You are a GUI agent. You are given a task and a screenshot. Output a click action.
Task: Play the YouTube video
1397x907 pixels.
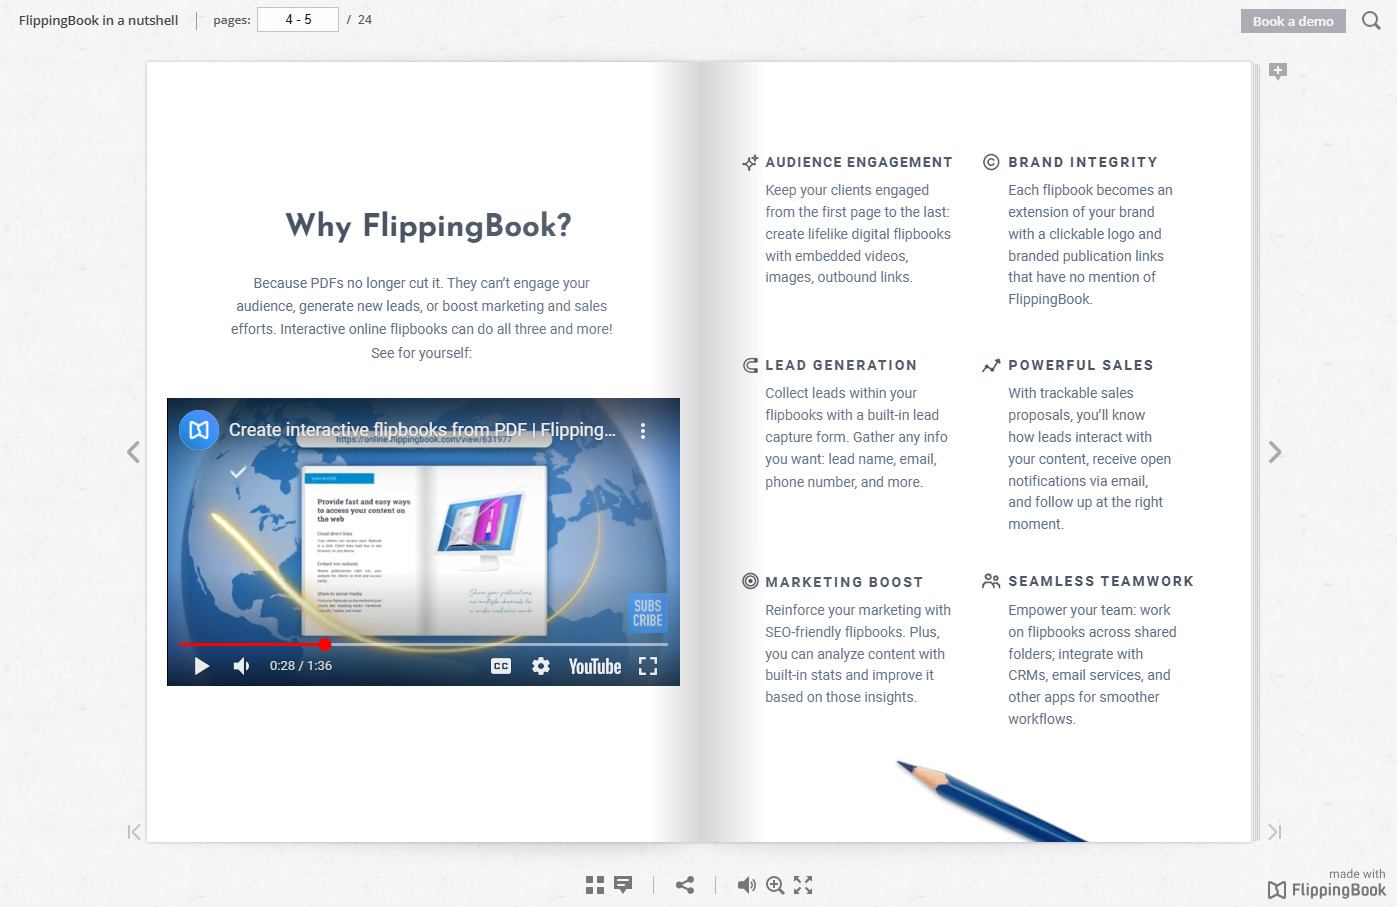201,666
